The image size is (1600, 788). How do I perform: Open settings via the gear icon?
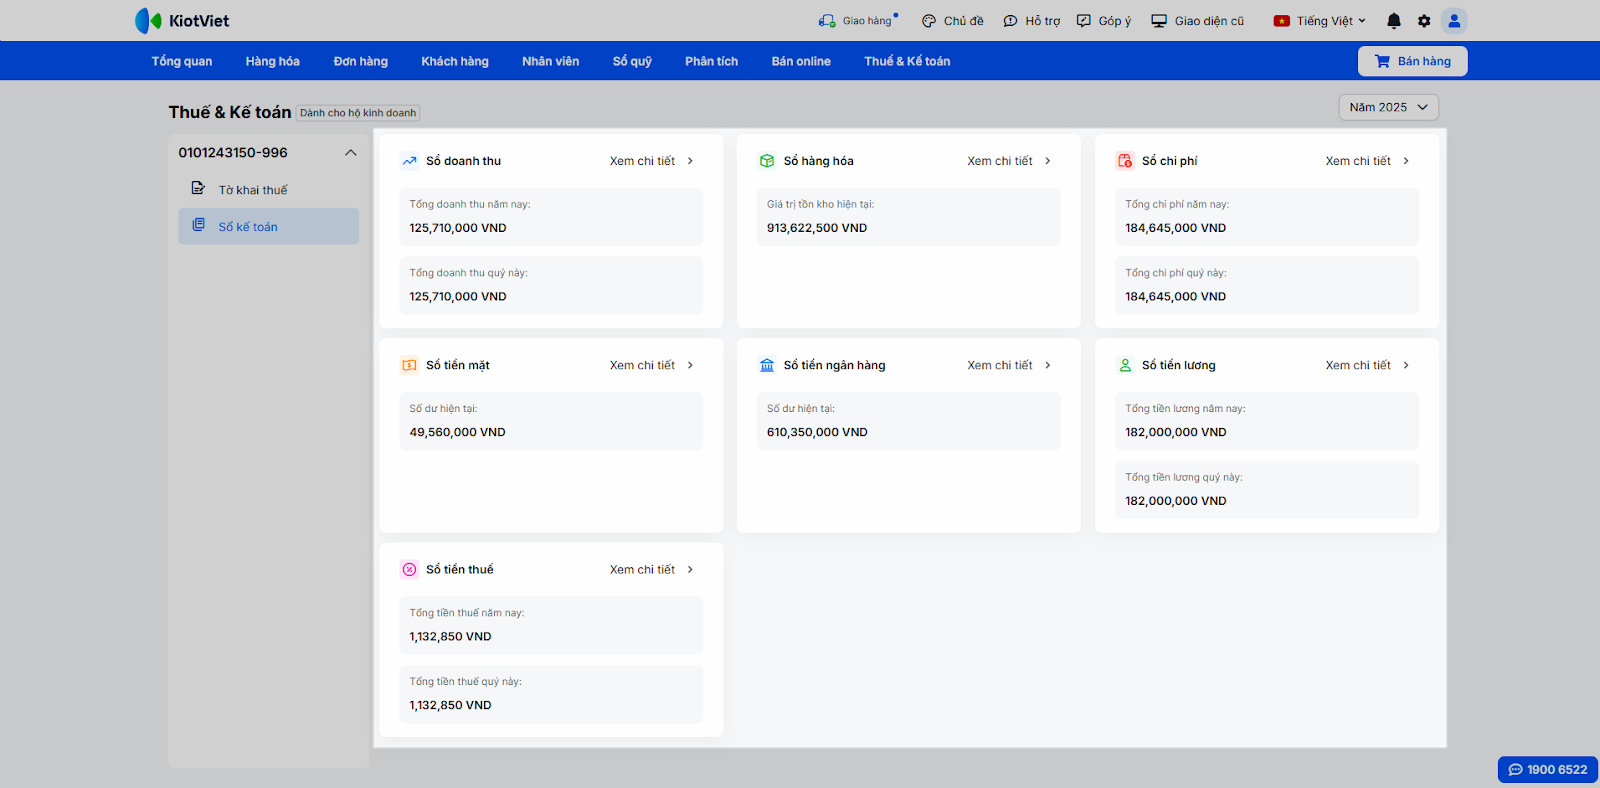(1424, 21)
